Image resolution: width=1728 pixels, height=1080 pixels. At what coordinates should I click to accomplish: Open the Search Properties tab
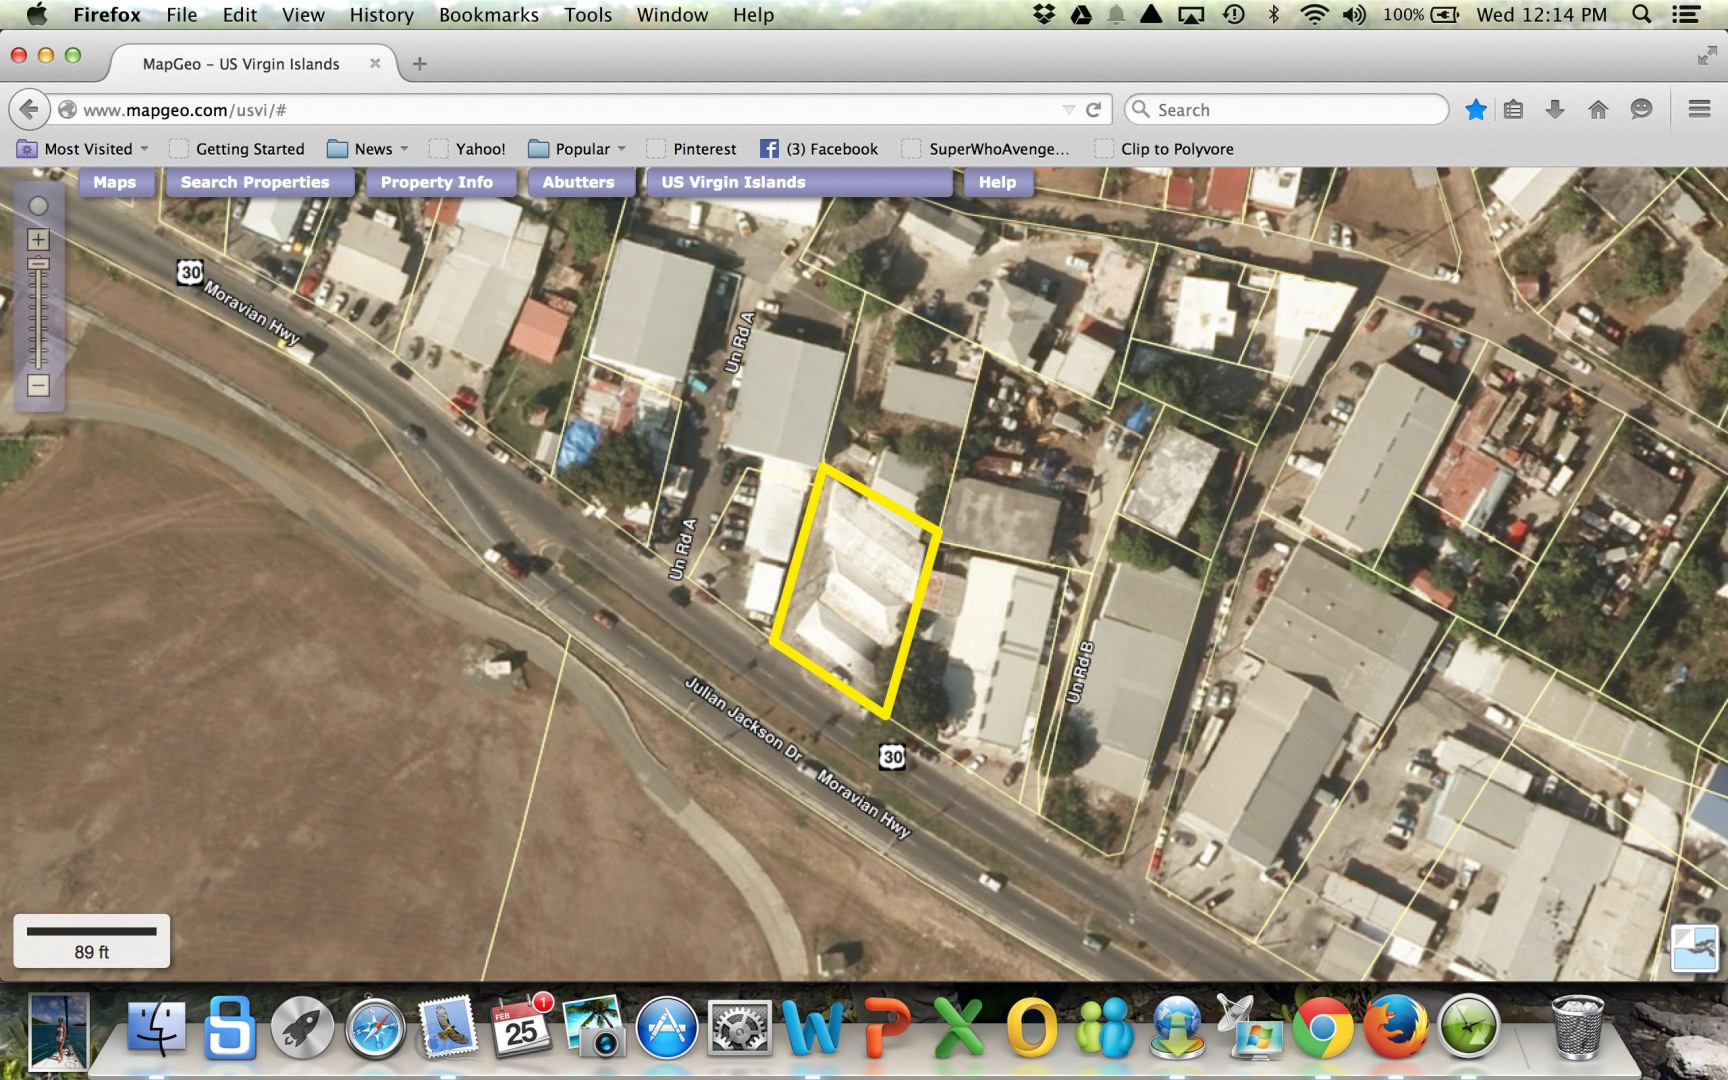click(x=255, y=182)
